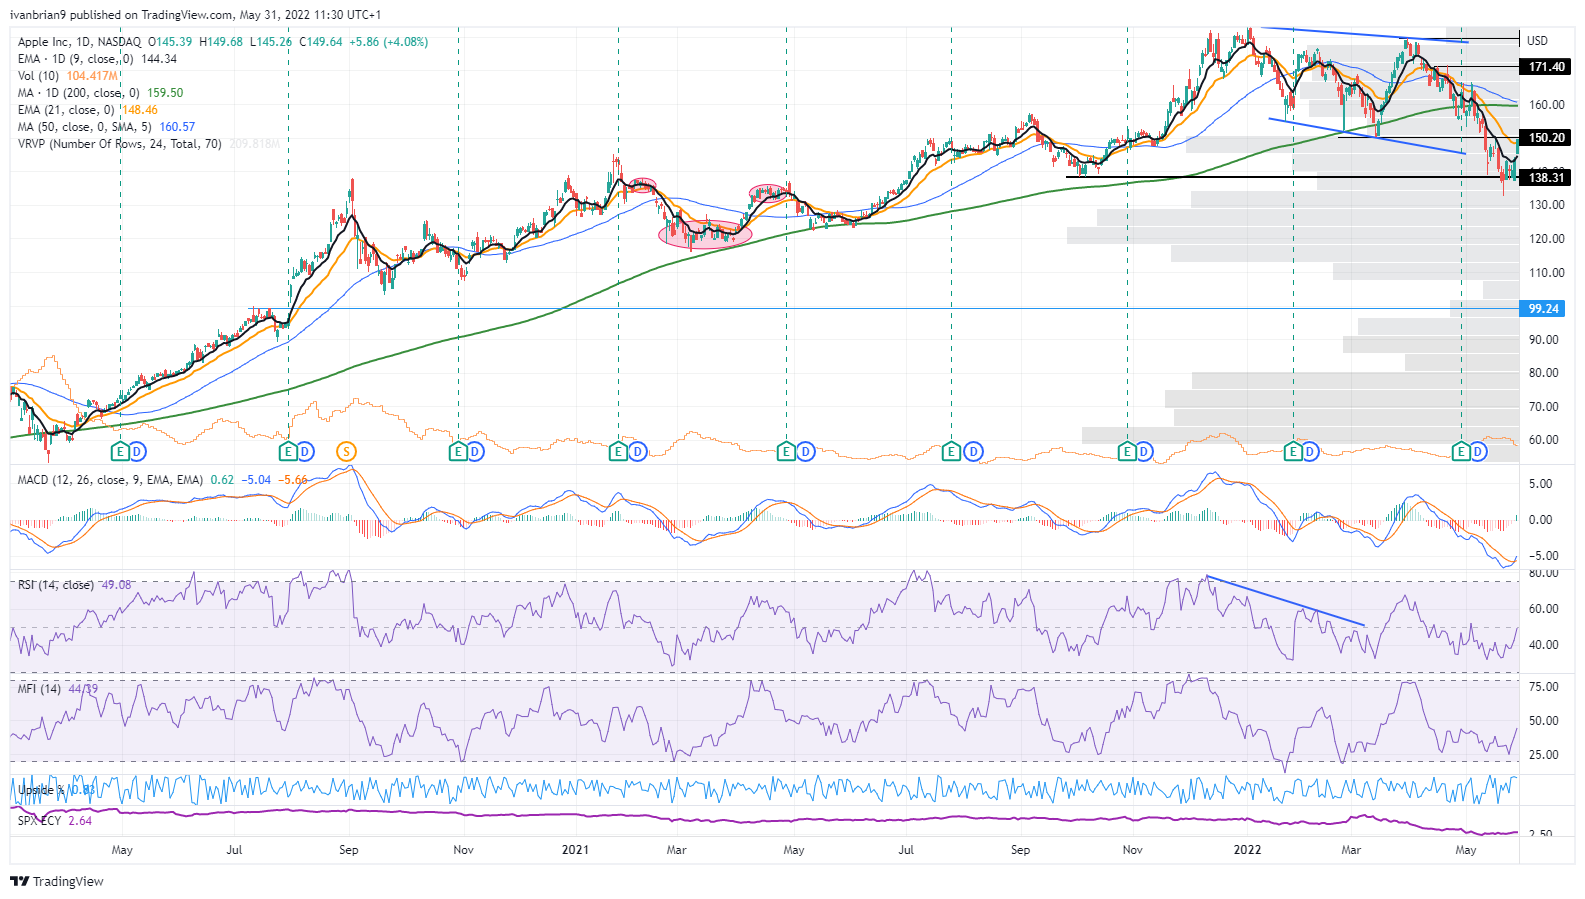The width and height of the screenshot is (1585, 899).
Task: Click the leftmost earnings E marker
Action: pos(120,452)
